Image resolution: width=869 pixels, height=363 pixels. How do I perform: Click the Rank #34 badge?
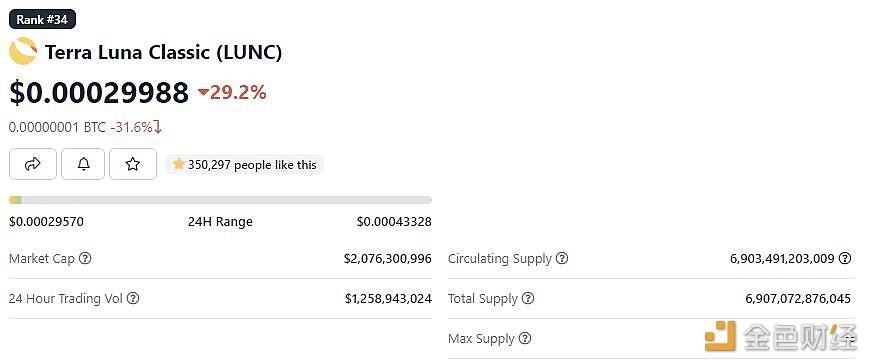tap(42, 19)
